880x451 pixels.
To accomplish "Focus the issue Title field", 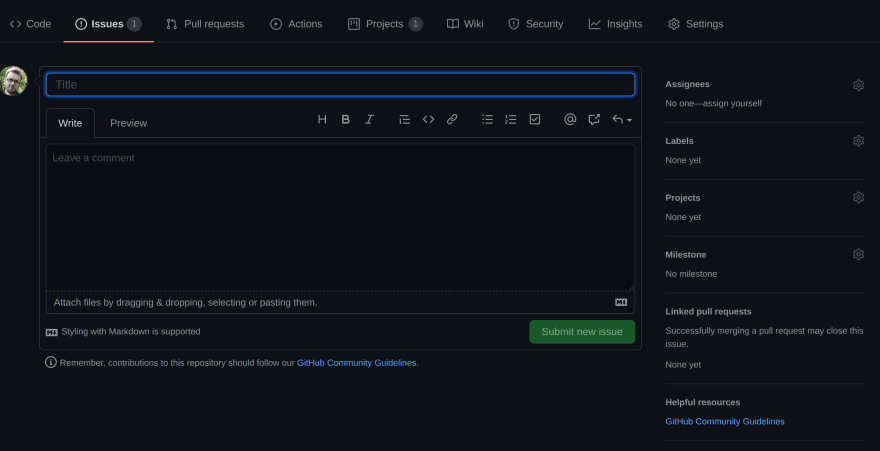I will click(x=340, y=85).
